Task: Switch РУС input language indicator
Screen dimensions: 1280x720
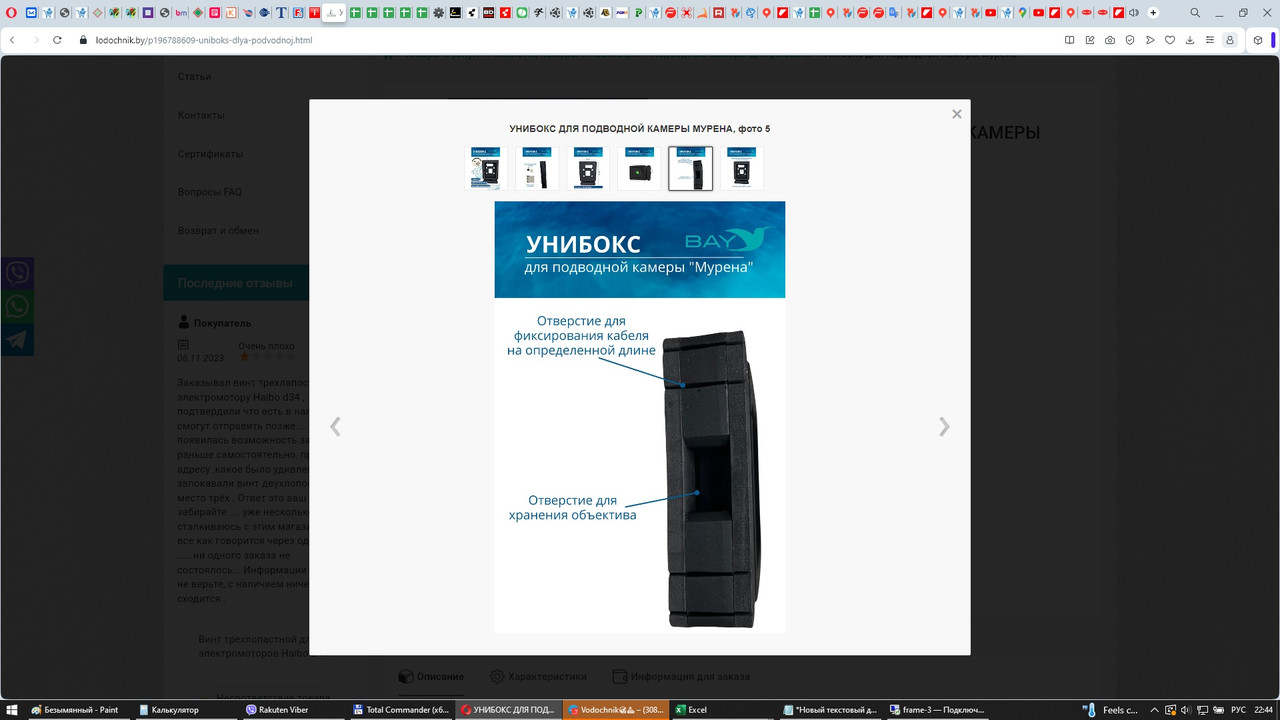Action: coord(1238,710)
